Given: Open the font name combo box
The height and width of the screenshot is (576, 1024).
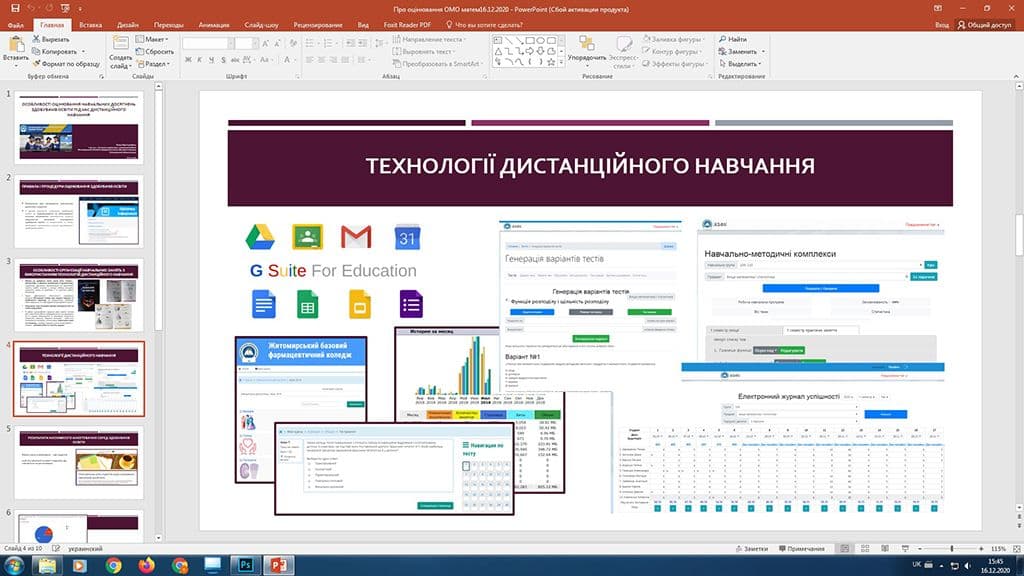Looking at the screenshot, I should [x=208, y=43].
